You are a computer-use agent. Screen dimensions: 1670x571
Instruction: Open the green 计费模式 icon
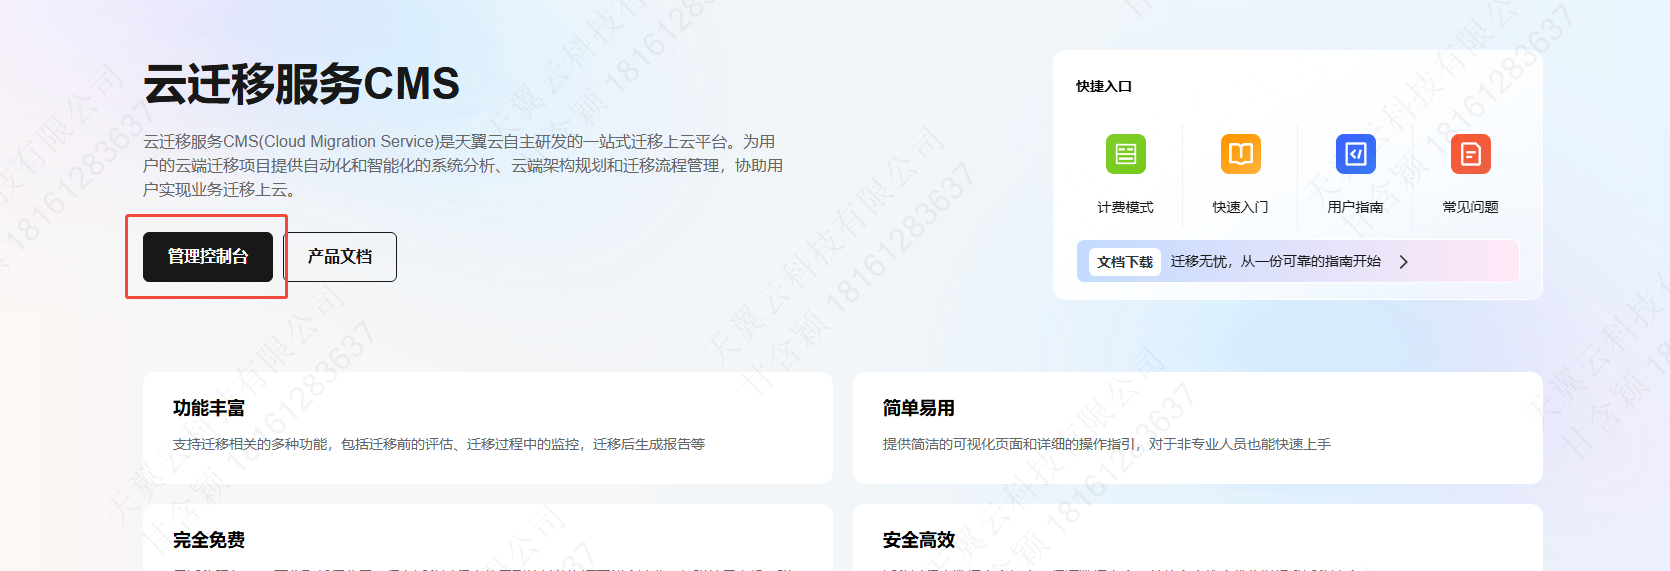pos(1126,154)
